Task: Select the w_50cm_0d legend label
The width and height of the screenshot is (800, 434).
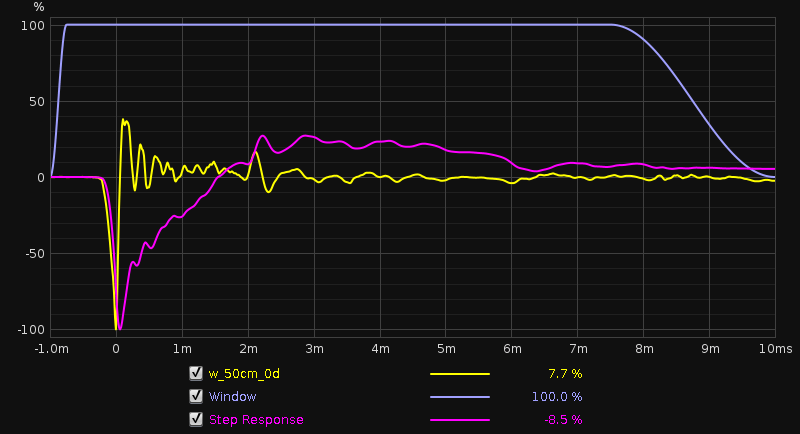Action: [x=244, y=374]
